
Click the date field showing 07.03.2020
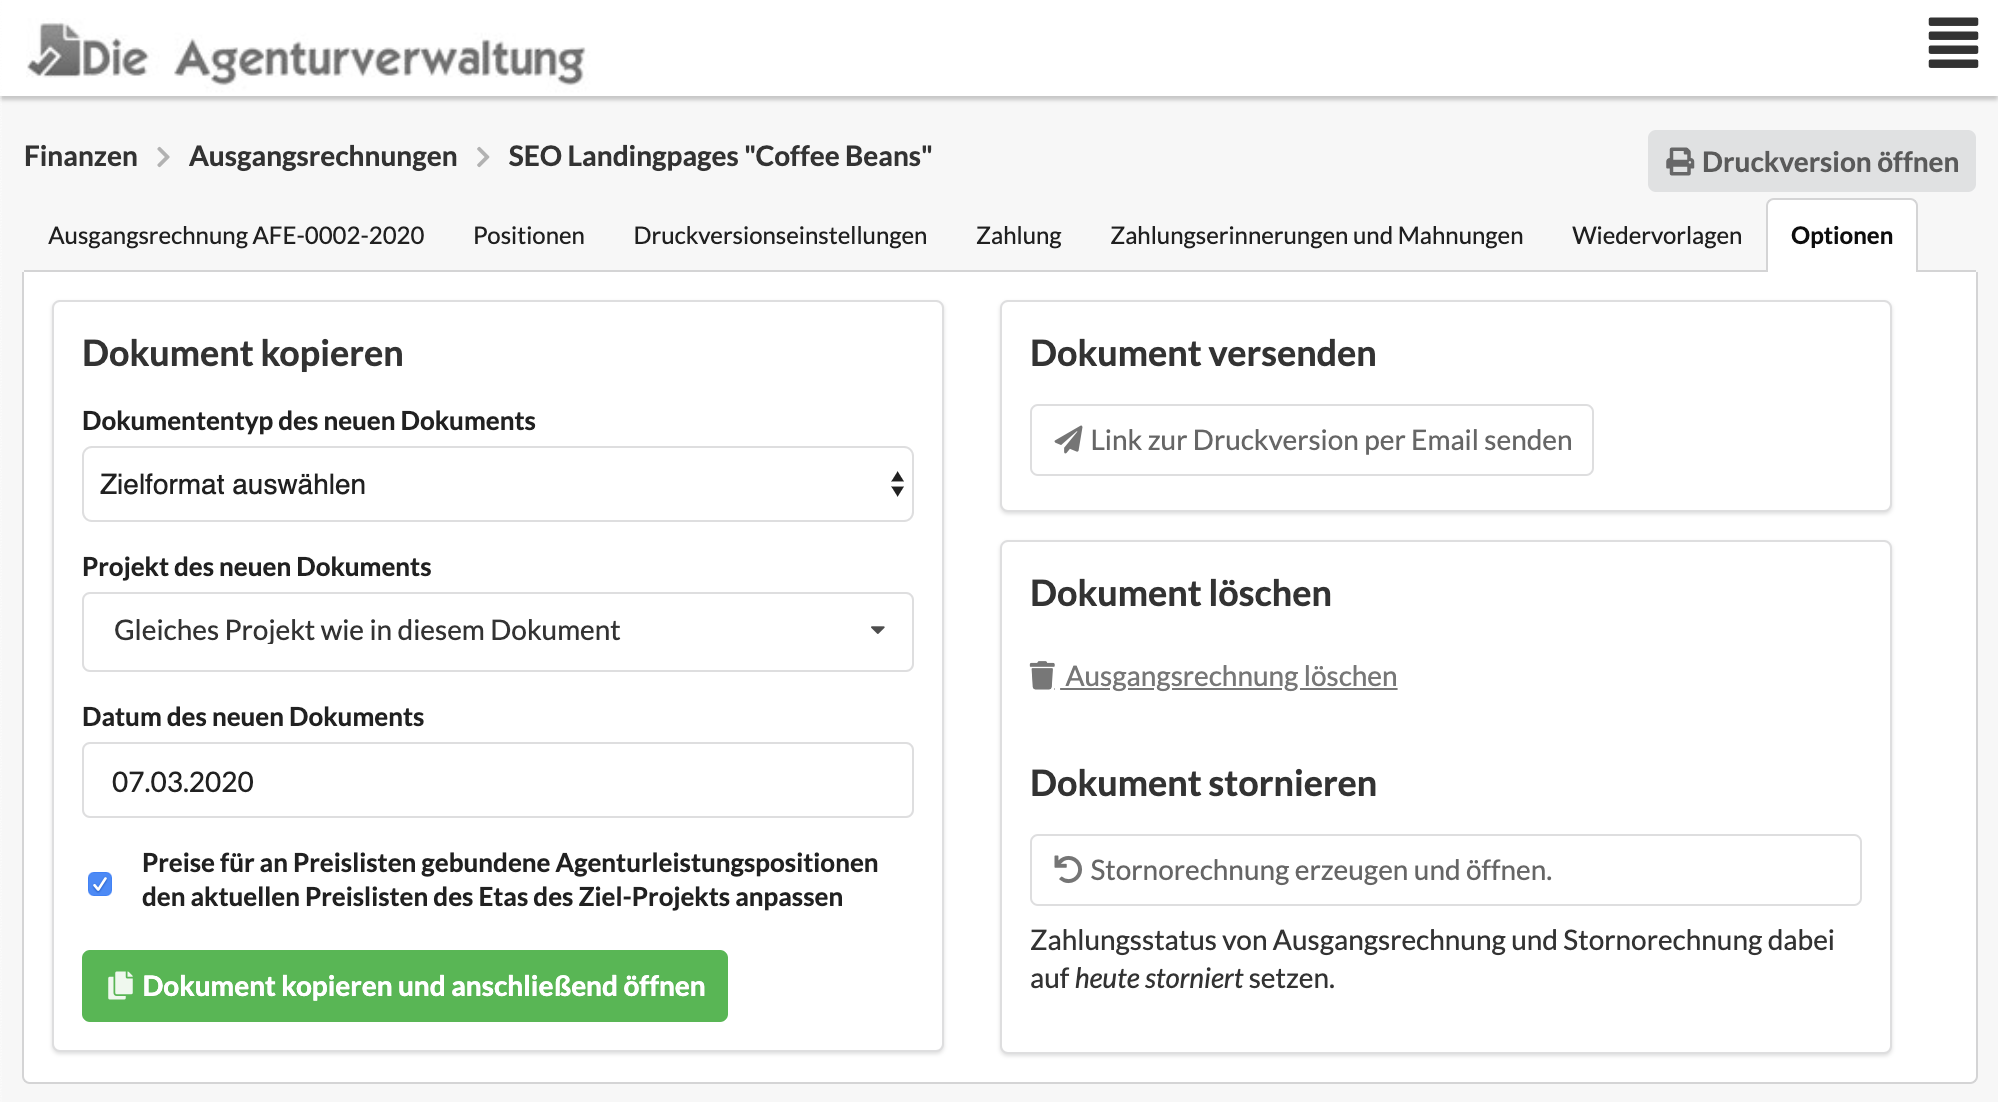(x=497, y=781)
